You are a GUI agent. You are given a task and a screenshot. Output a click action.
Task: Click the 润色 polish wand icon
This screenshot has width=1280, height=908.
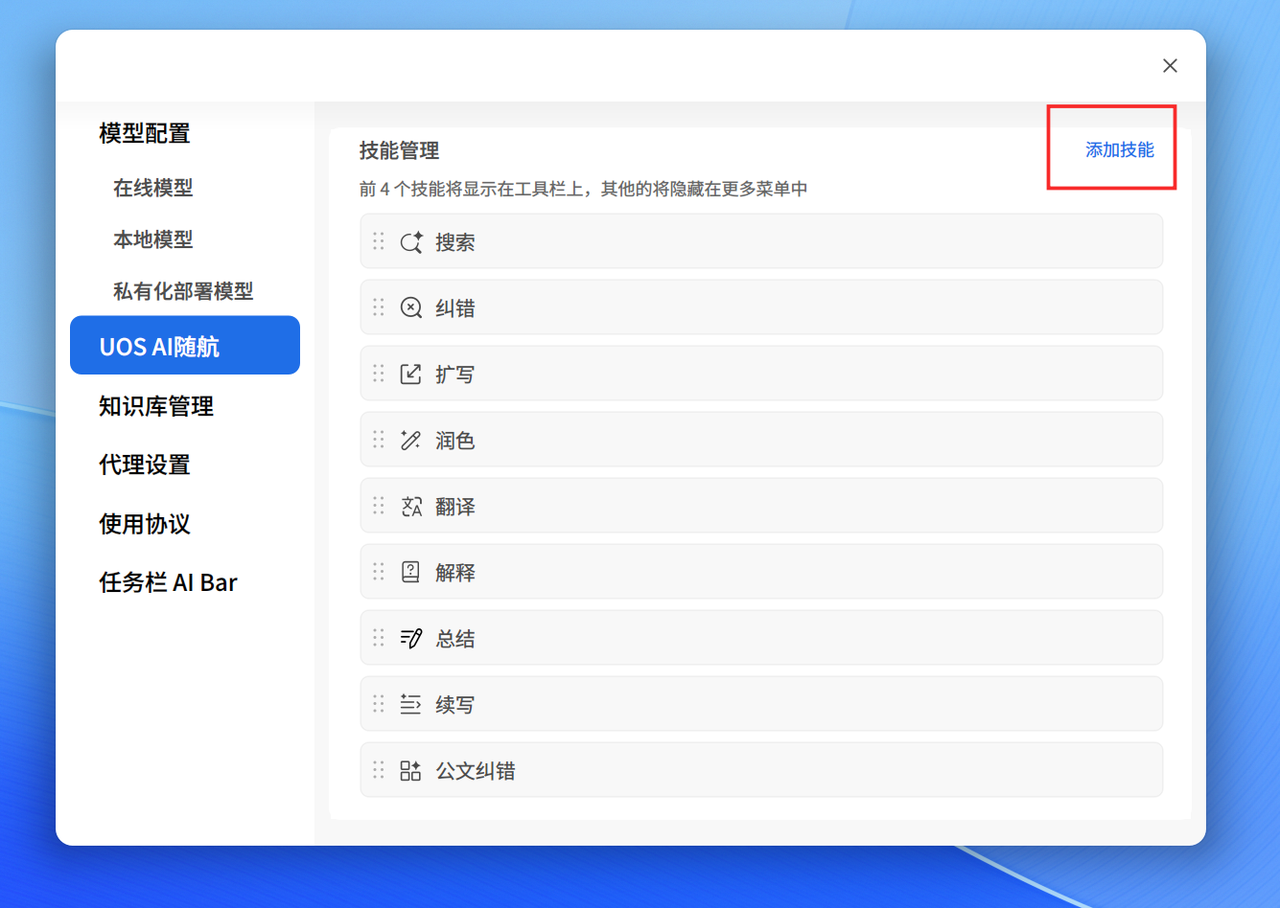point(411,440)
